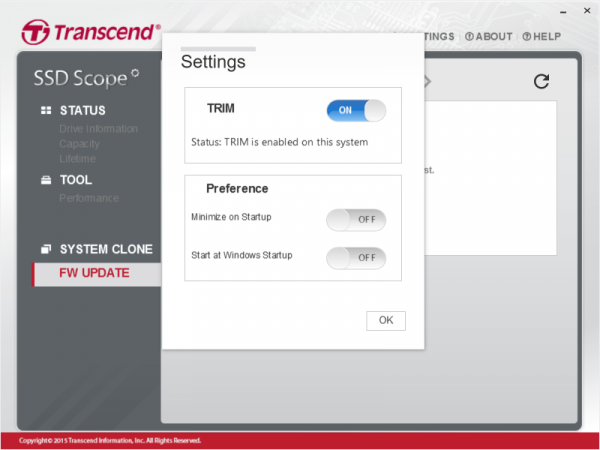Image resolution: width=600 pixels, height=450 pixels.
Task: Click the TOOL toolbox icon in sidebar
Action: coord(45,181)
